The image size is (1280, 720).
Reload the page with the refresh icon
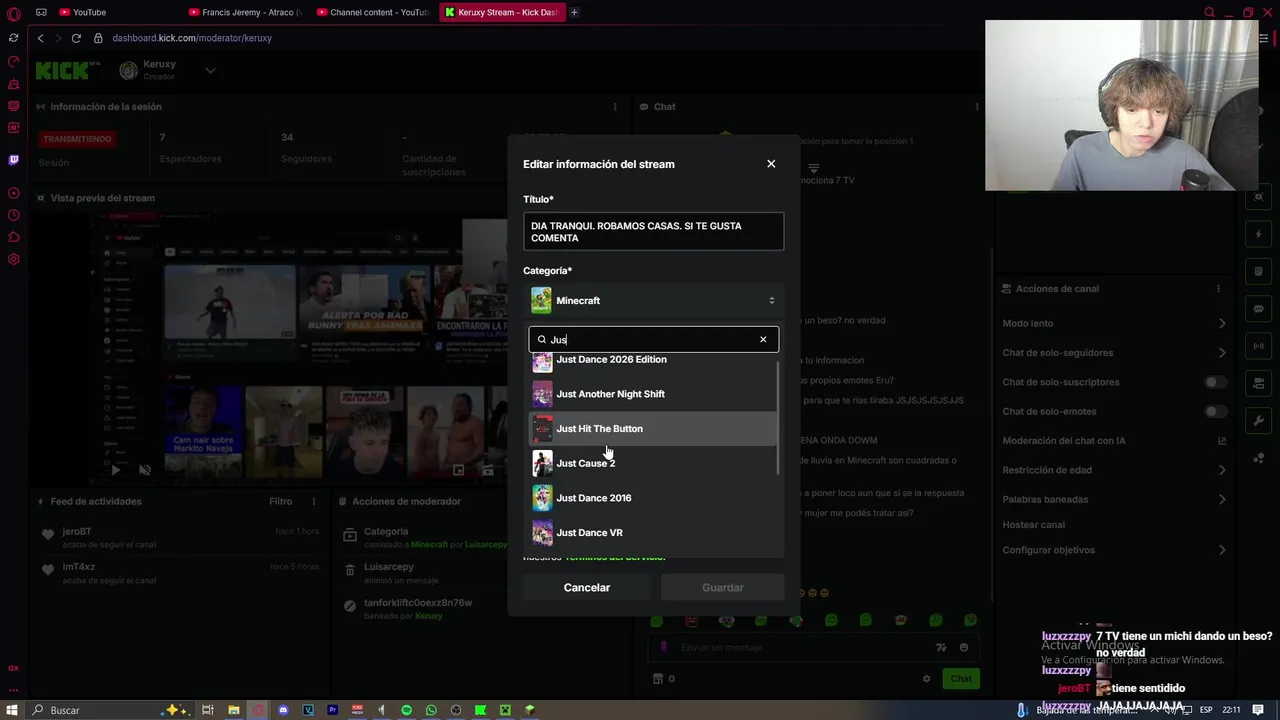[76, 38]
